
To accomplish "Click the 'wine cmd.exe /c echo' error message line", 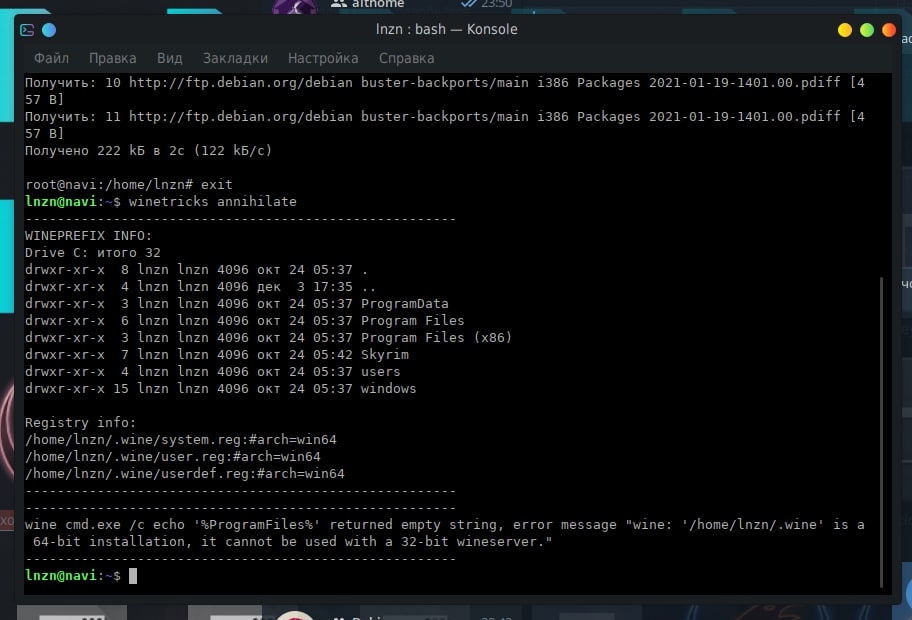I will click(x=444, y=533).
